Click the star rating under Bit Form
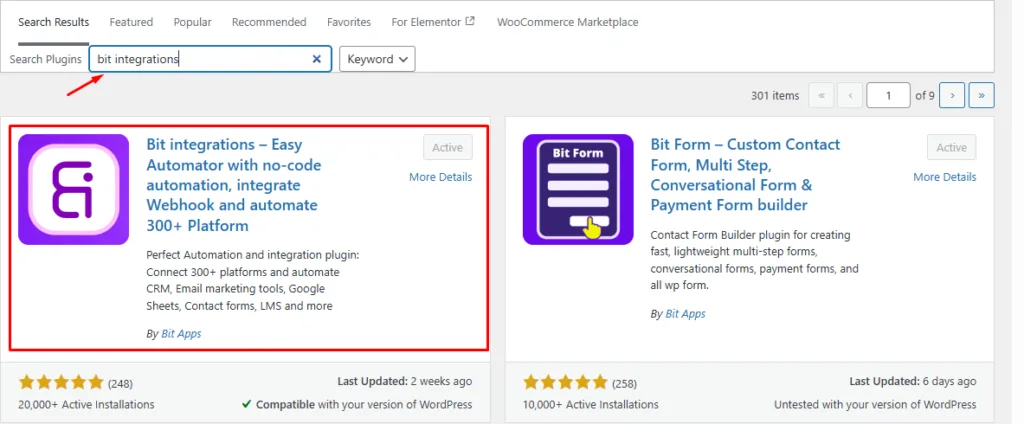This screenshot has height=424, width=1024. pos(565,382)
